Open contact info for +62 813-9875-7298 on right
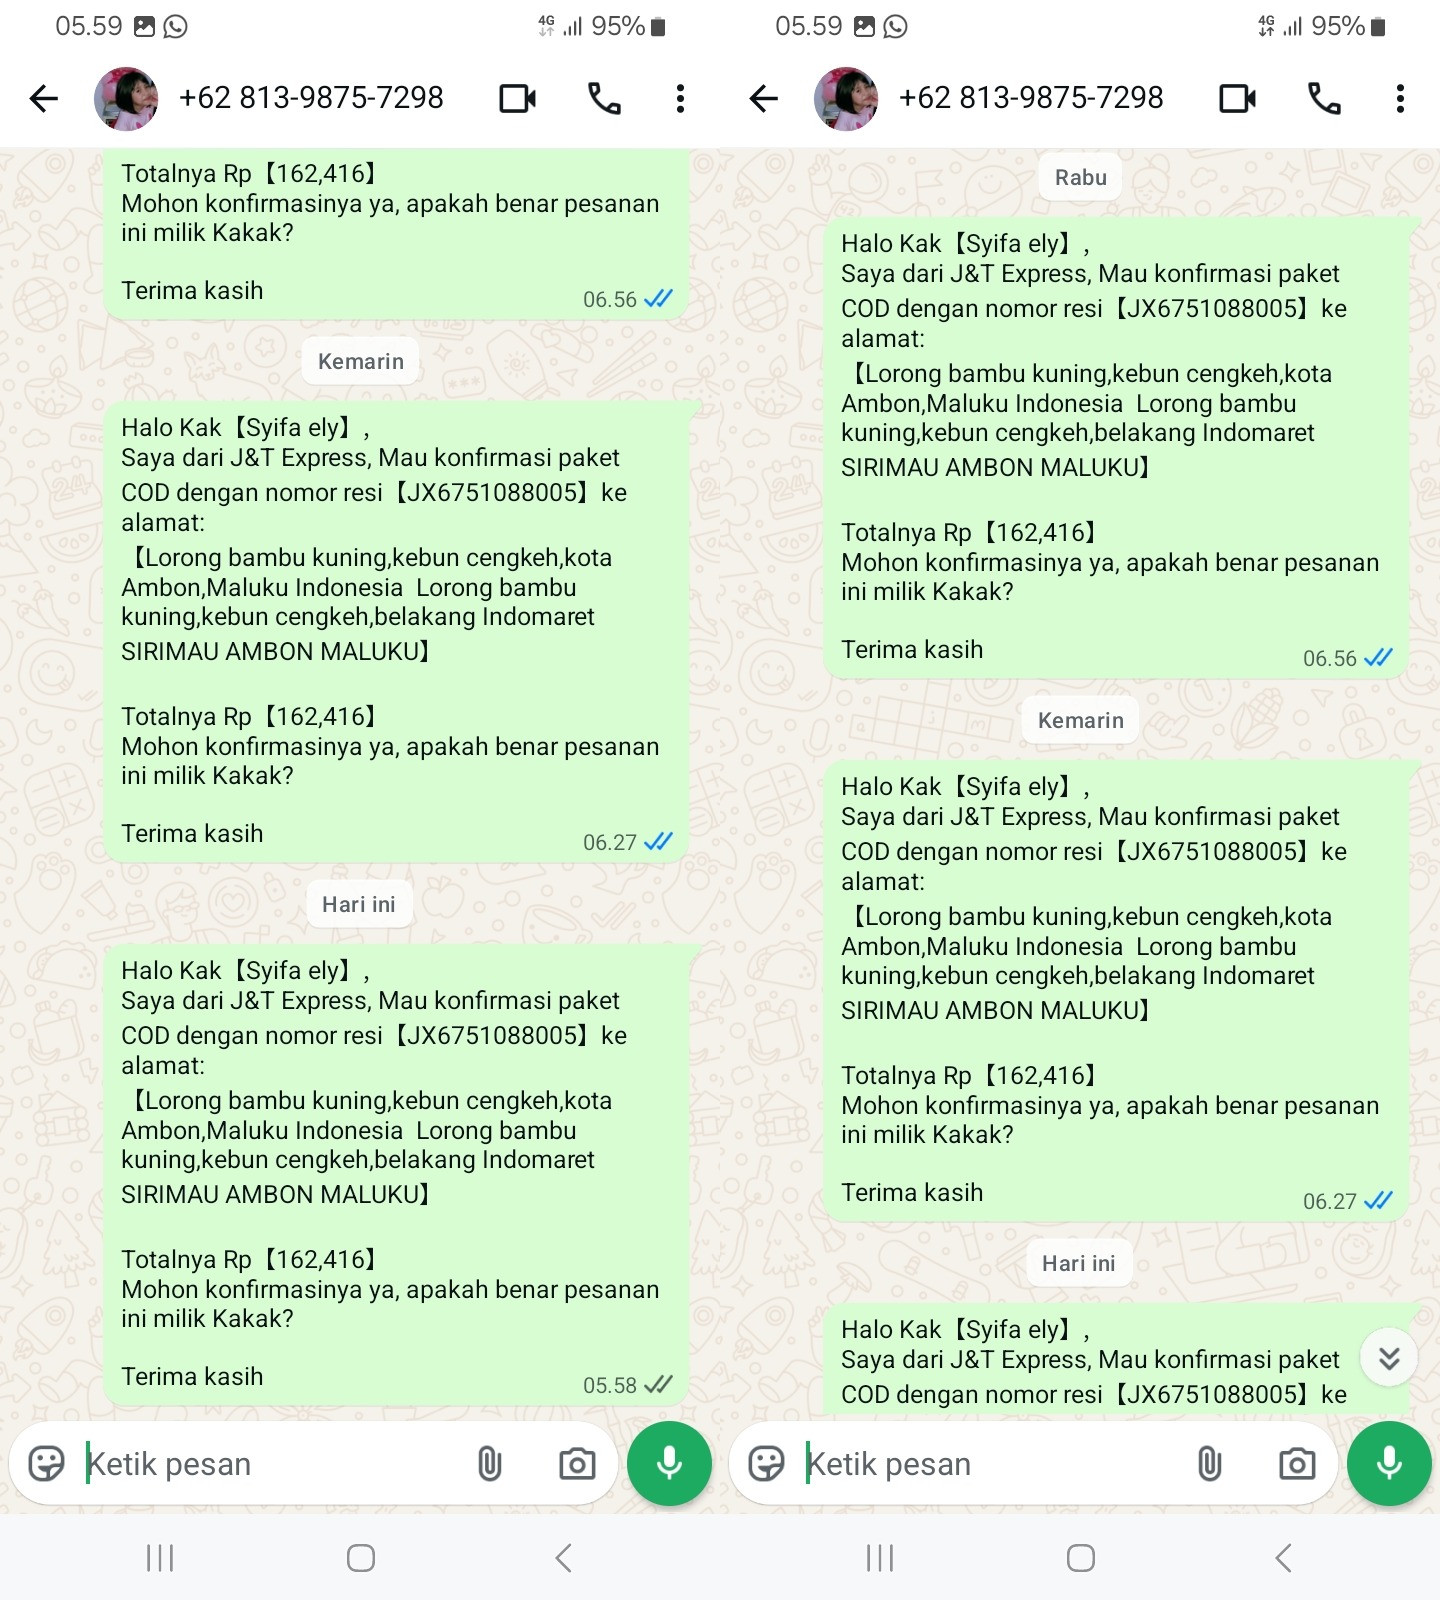 point(1031,98)
